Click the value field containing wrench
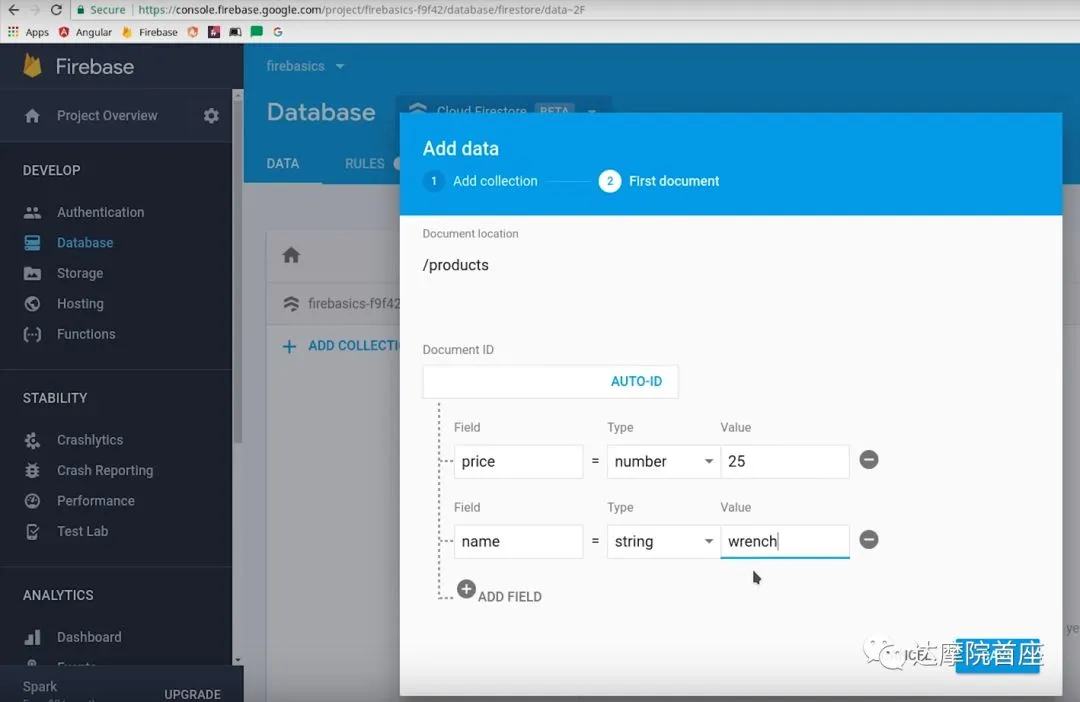Viewport: 1080px width, 702px height. pos(785,541)
